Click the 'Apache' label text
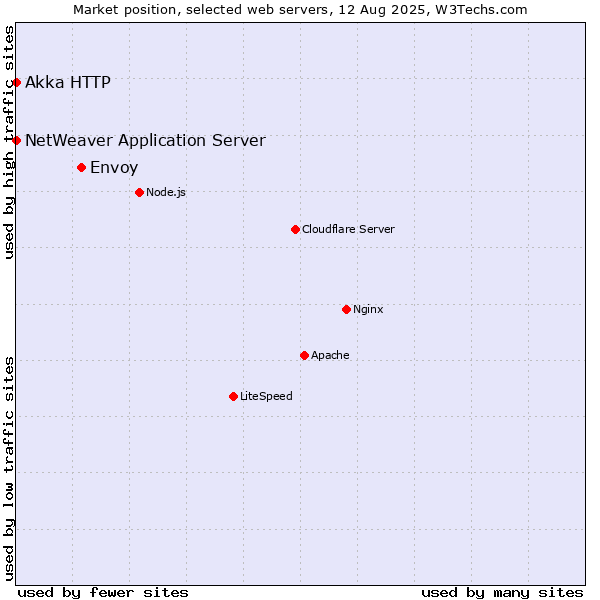Image resolution: width=600 pixels, height=600 pixels. (x=330, y=355)
